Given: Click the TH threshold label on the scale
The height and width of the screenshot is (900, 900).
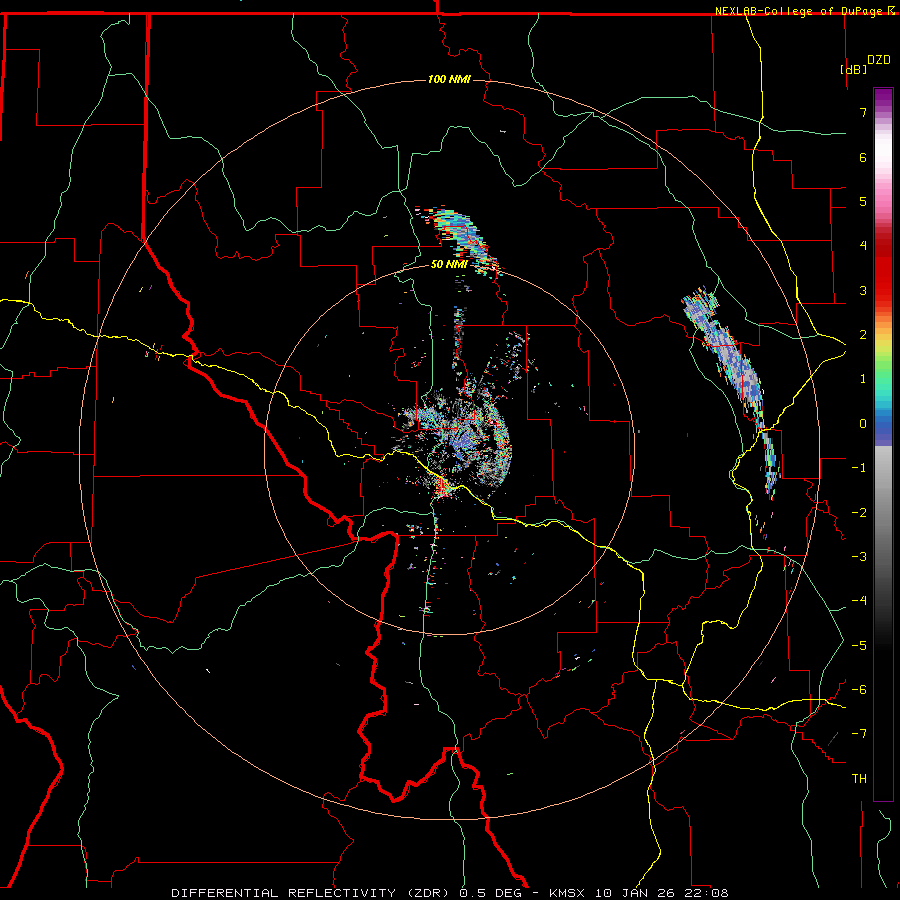Looking at the screenshot, I should pyautogui.click(x=859, y=779).
